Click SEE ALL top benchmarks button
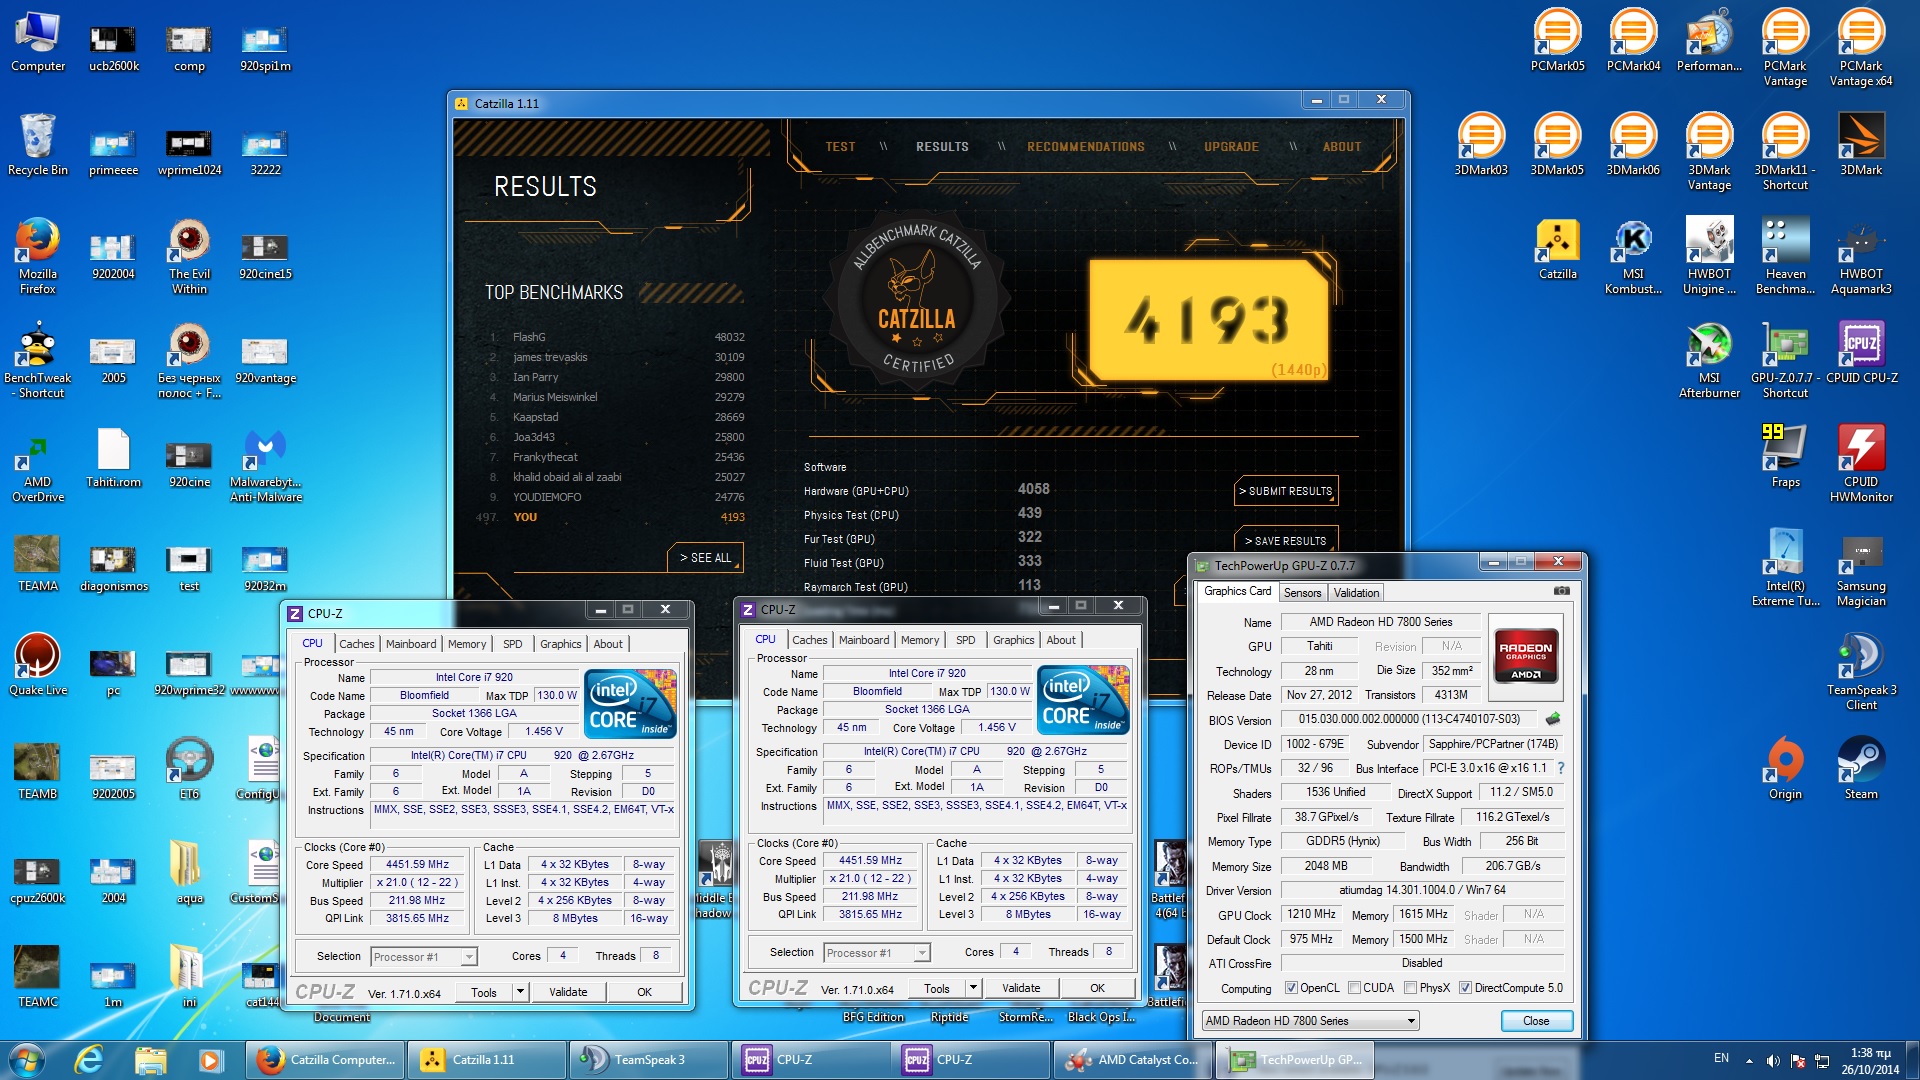This screenshot has width=1920, height=1080. pos(705,558)
